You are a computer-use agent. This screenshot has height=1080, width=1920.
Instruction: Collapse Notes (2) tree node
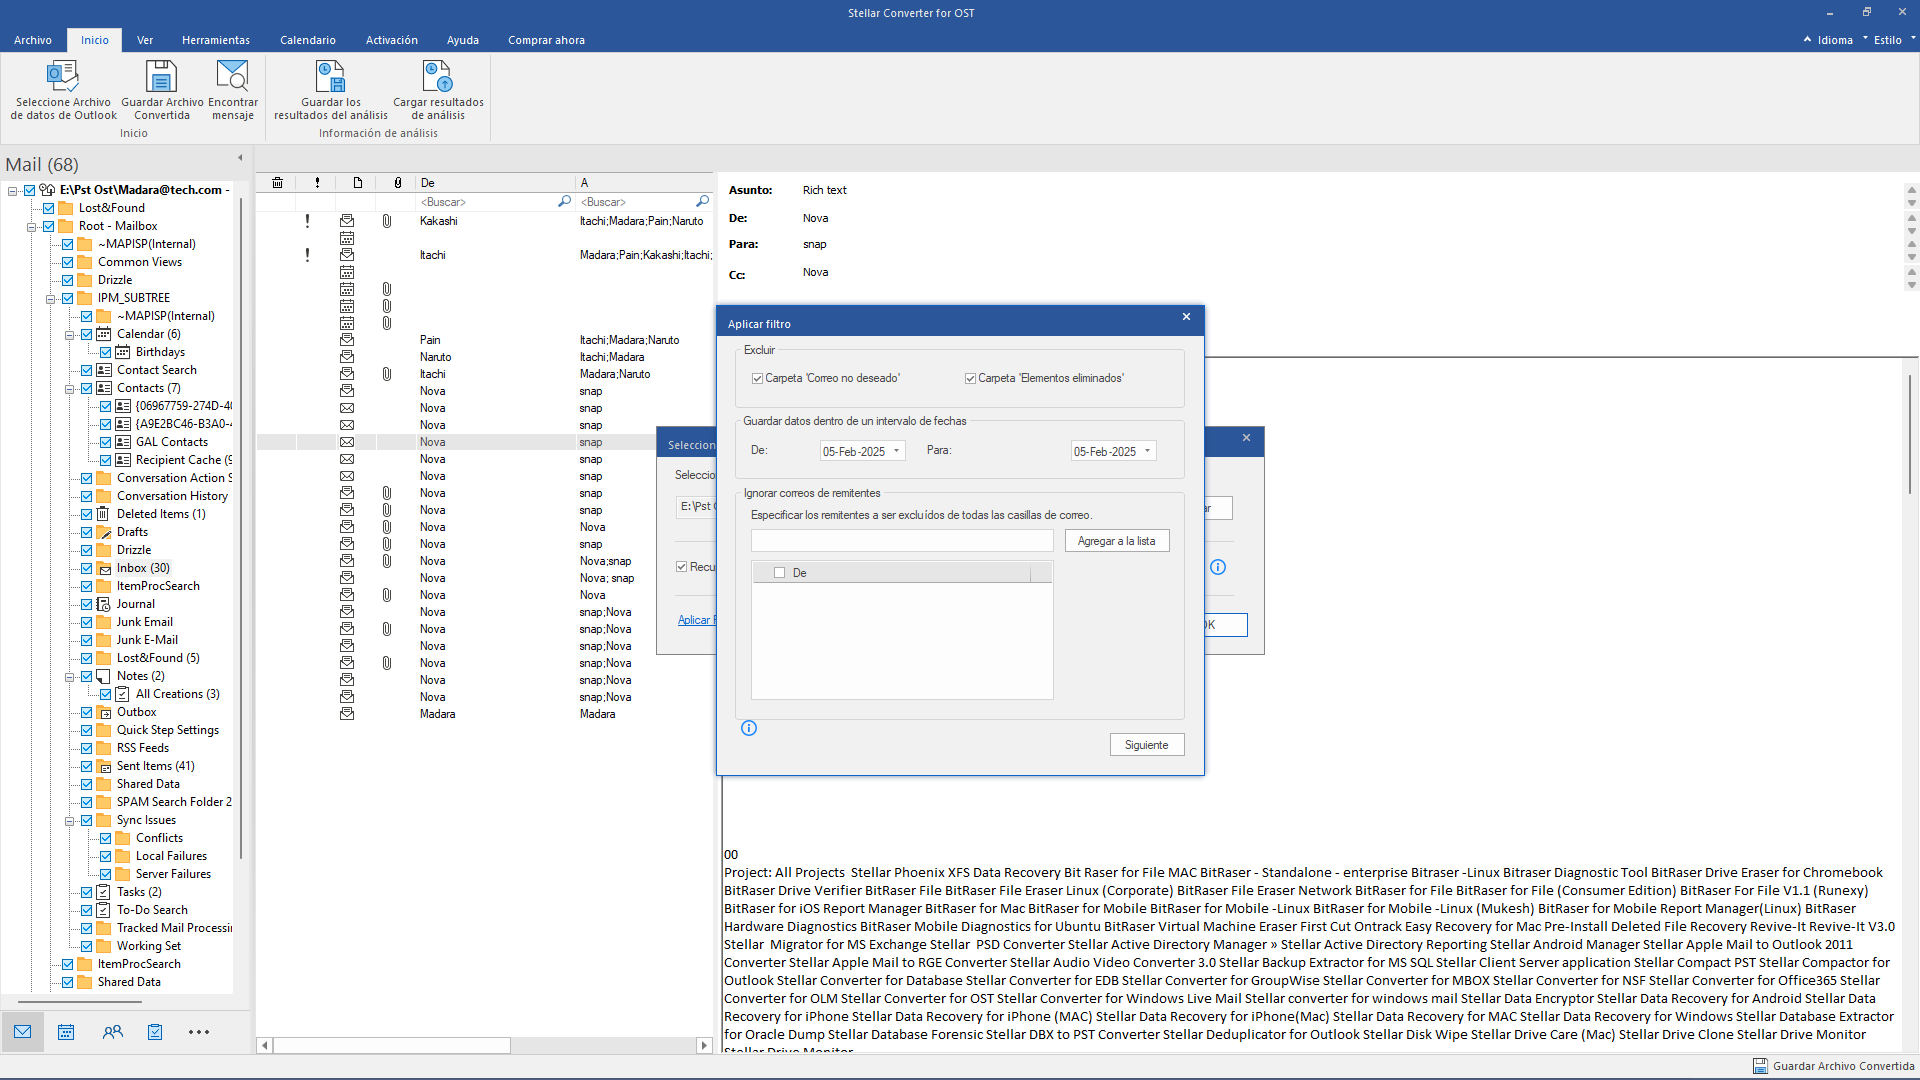coord(69,677)
